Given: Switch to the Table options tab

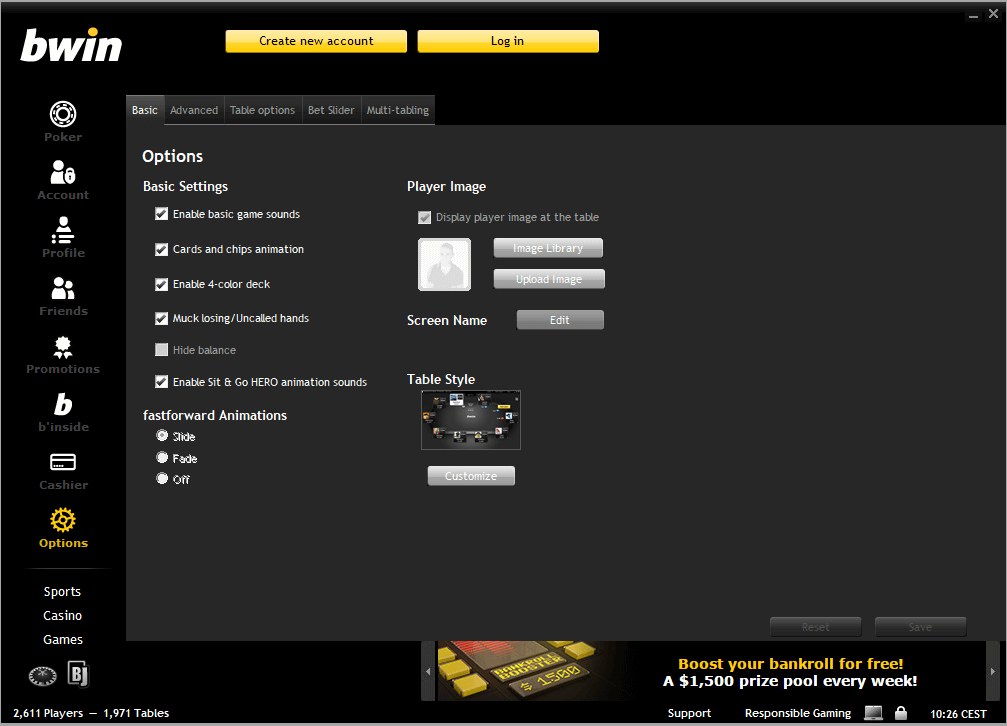Looking at the screenshot, I should click(x=262, y=110).
